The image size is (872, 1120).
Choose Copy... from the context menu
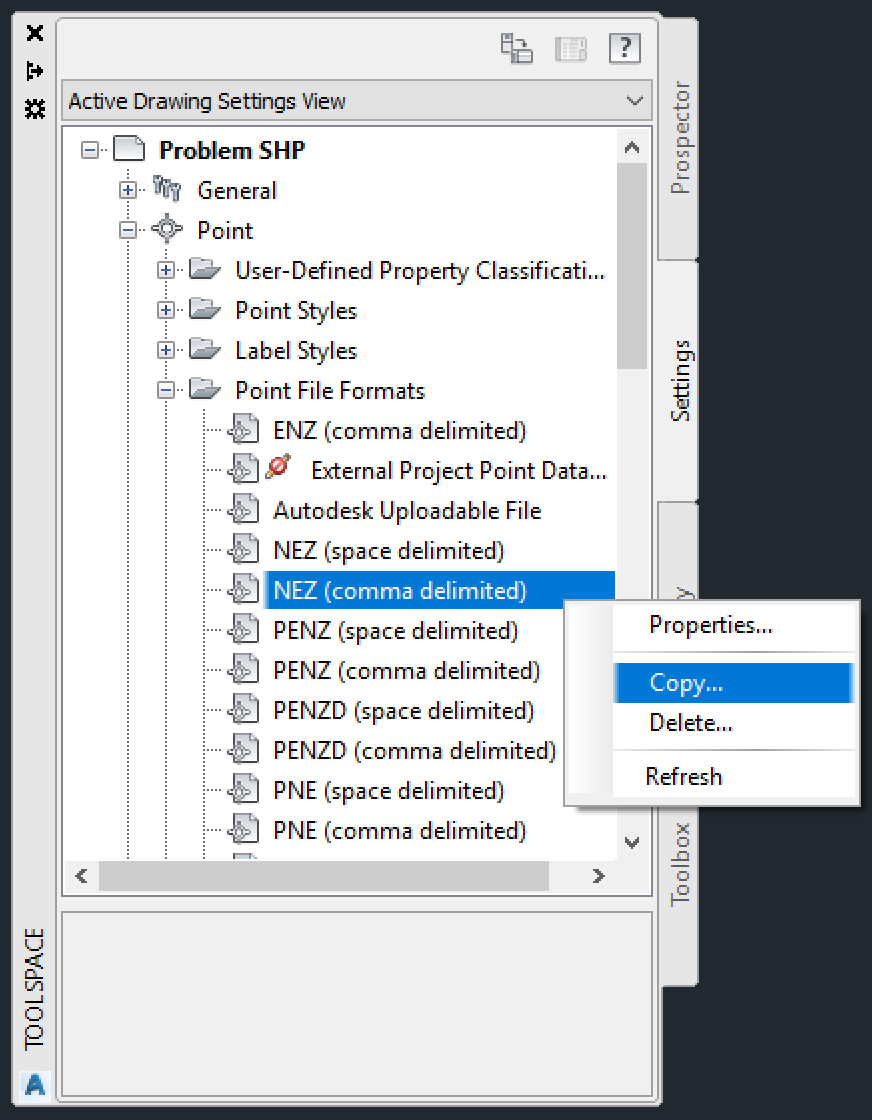click(x=686, y=683)
